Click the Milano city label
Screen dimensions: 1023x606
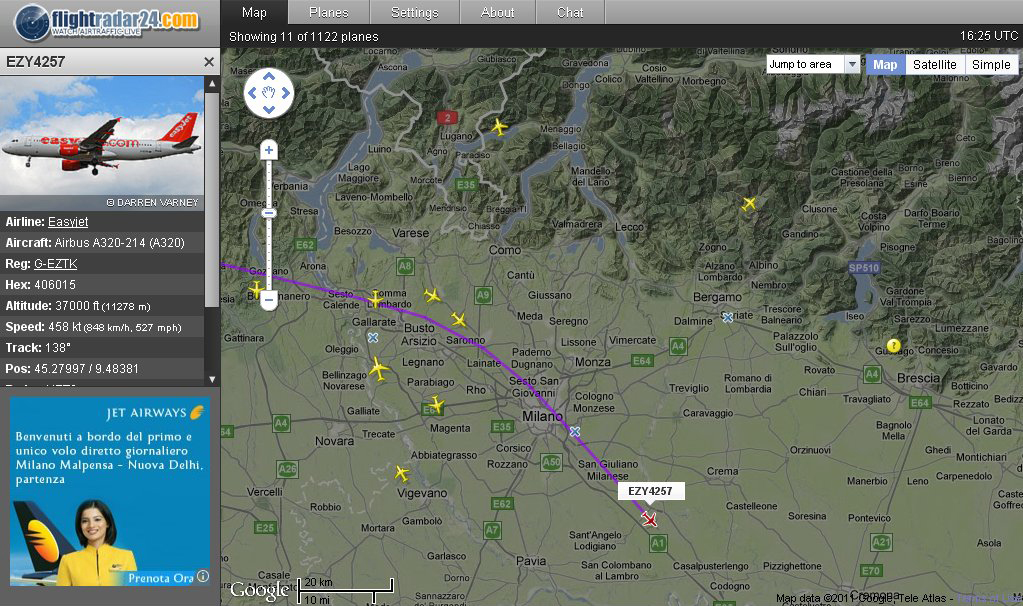[x=542, y=416]
